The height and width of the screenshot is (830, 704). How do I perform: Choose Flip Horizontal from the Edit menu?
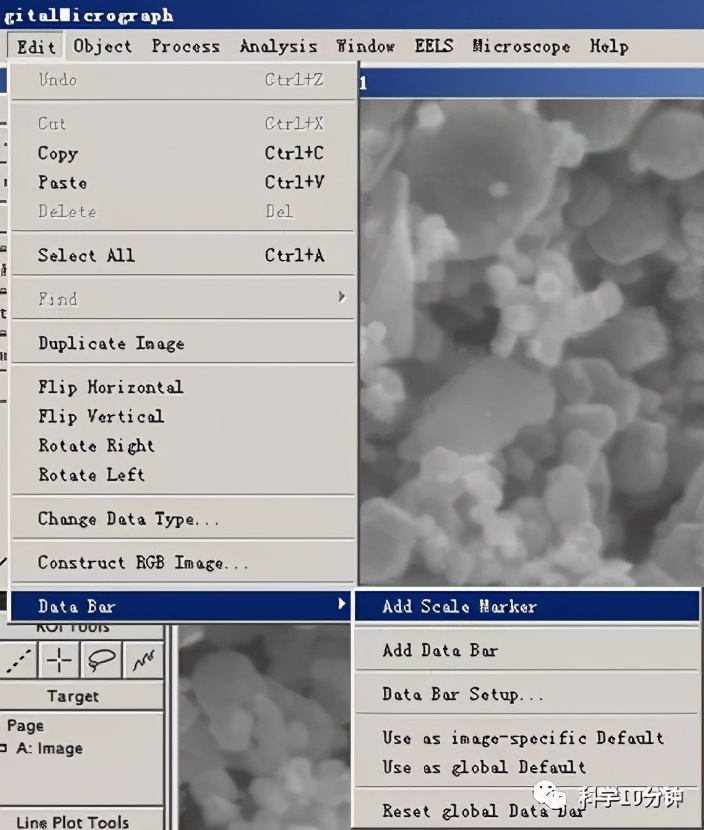[110, 387]
